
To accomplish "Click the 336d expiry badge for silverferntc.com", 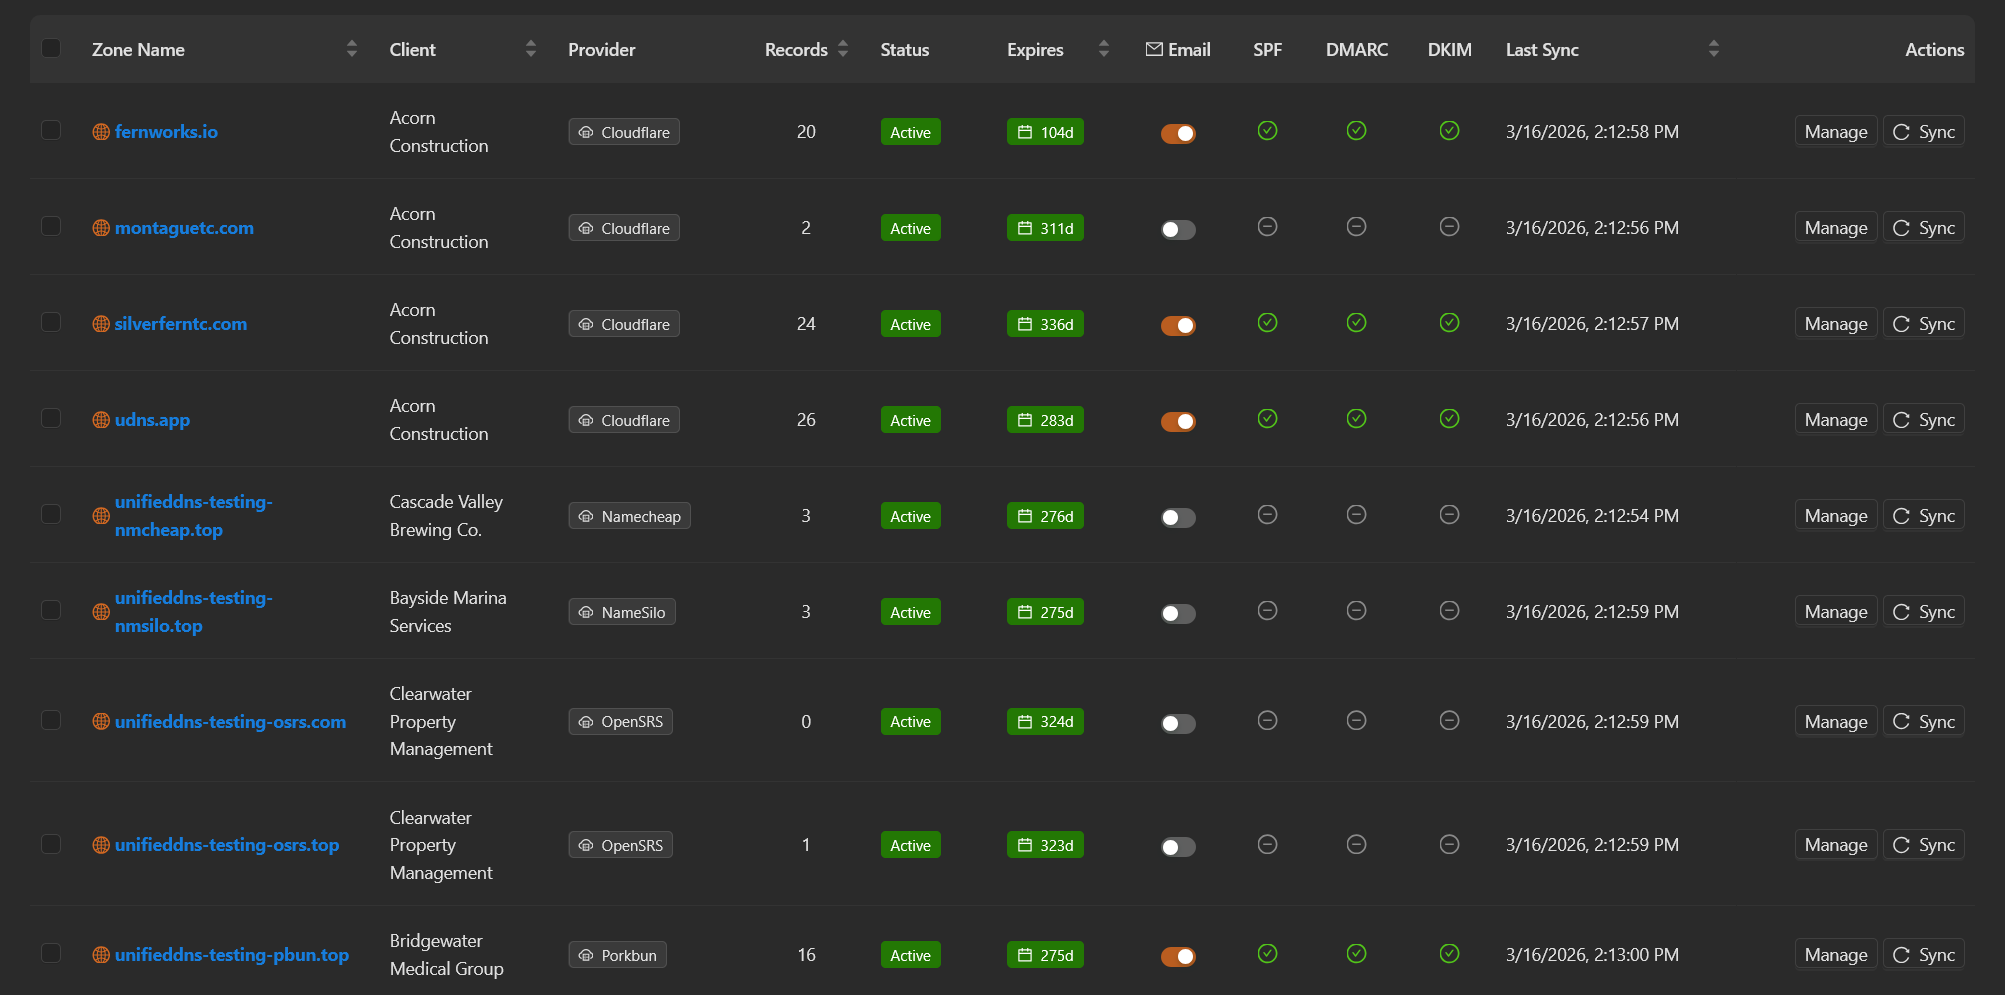I will pyautogui.click(x=1045, y=324).
